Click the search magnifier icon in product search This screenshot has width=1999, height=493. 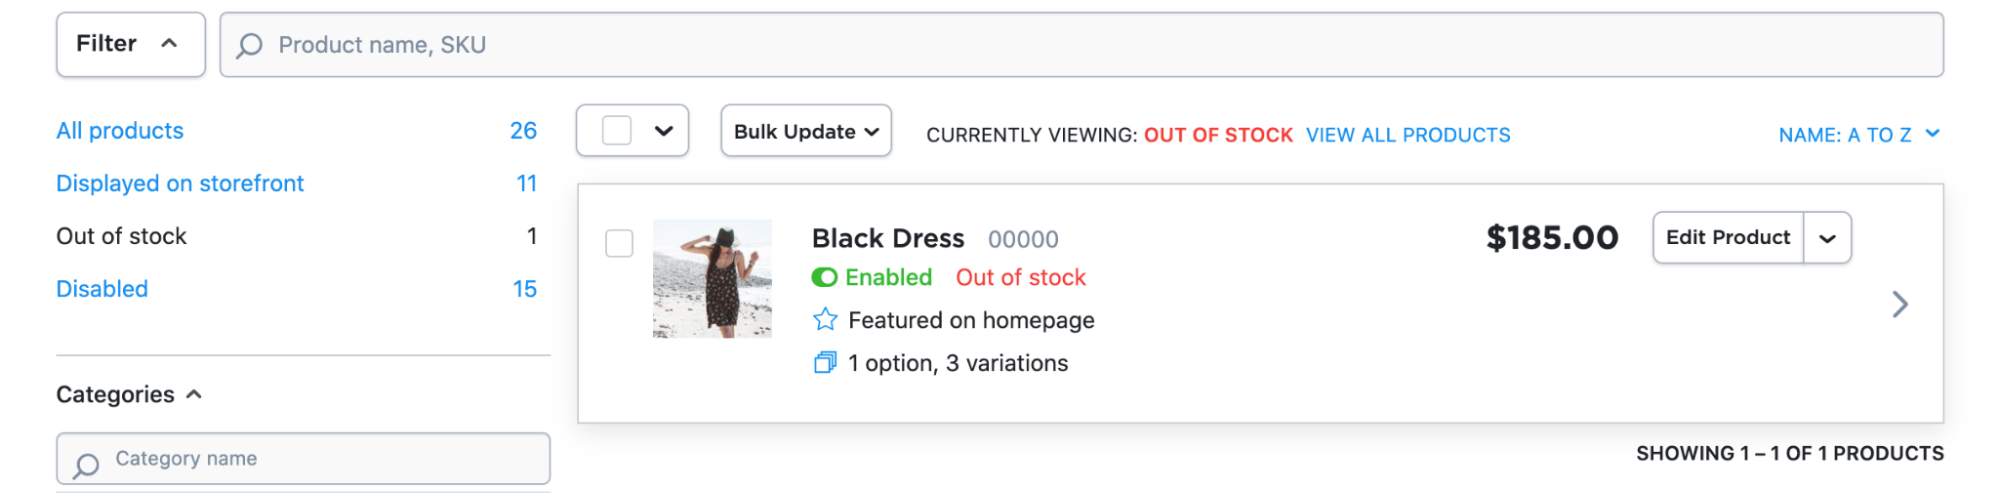pos(249,45)
